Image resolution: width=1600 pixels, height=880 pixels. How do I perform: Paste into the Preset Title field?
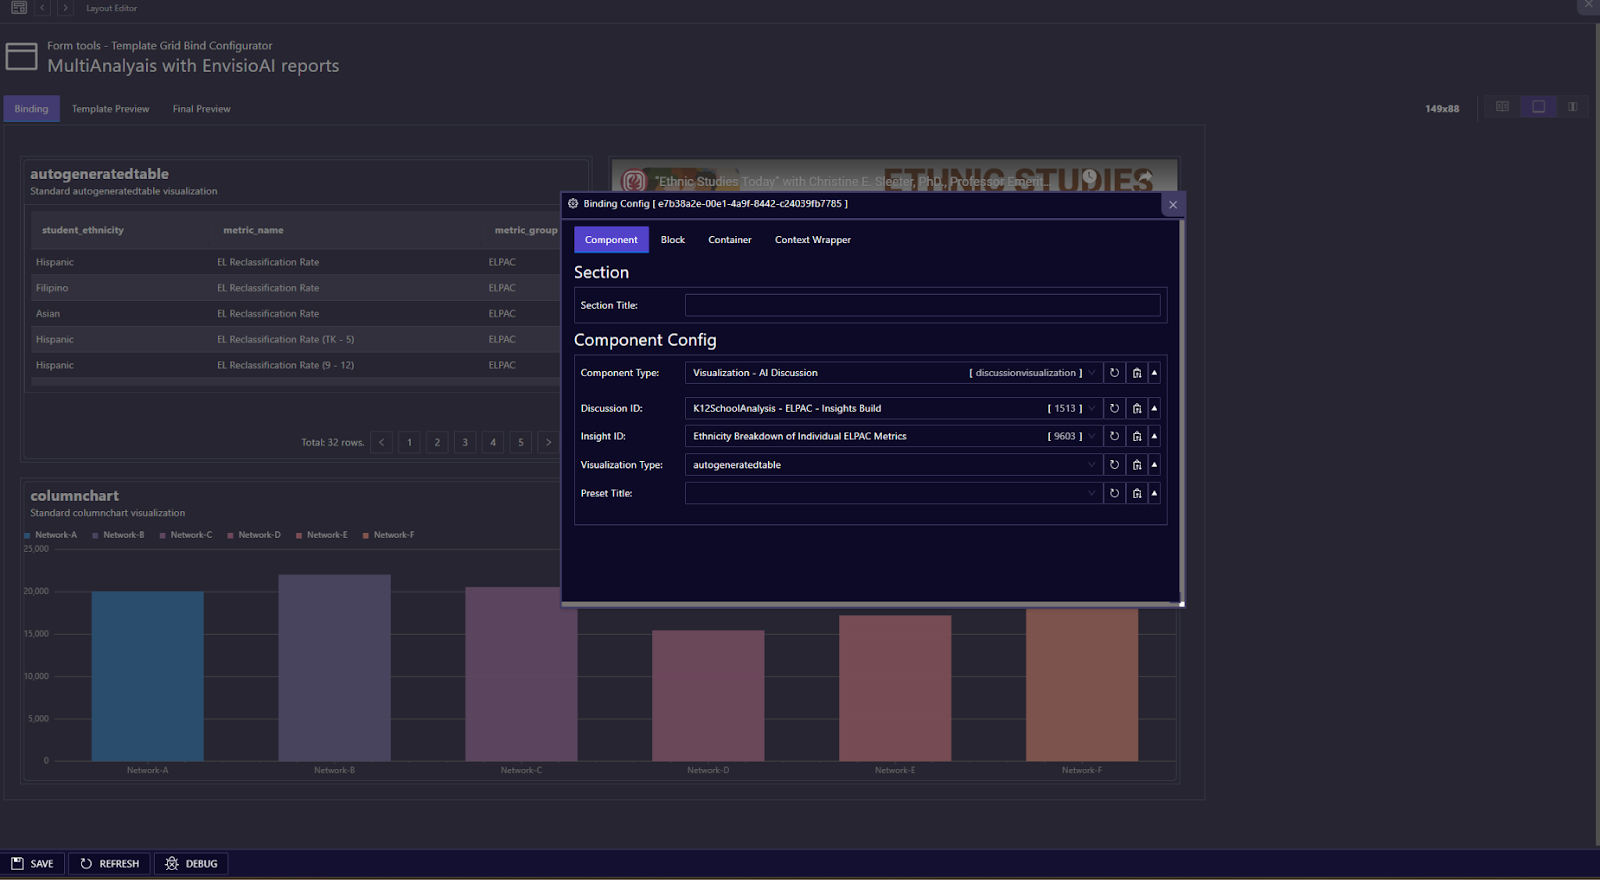click(x=1137, y=493)
